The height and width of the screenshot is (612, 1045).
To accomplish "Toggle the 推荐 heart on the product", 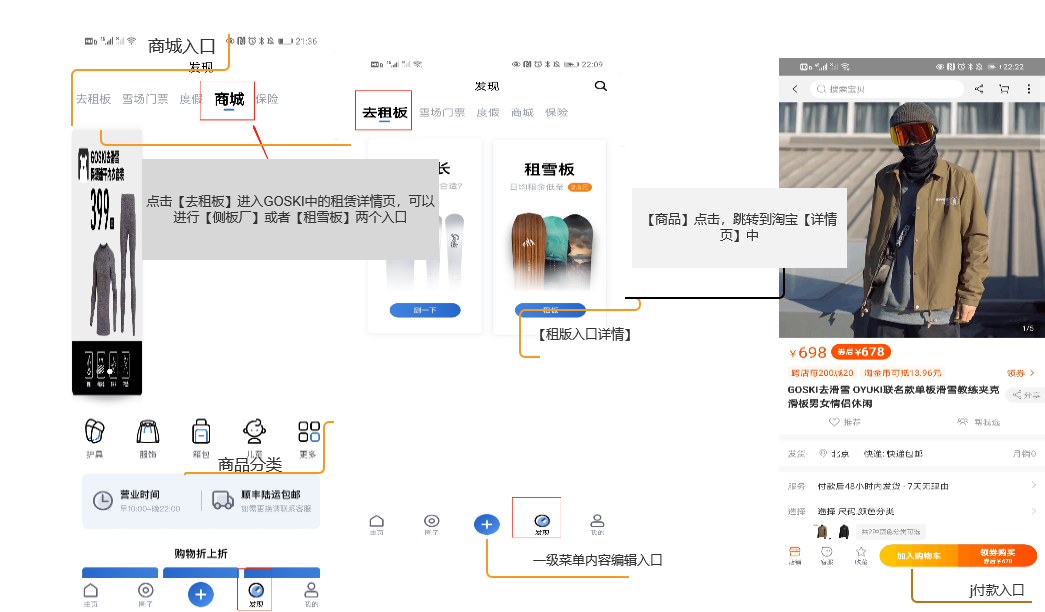I will tap(834, 421).
